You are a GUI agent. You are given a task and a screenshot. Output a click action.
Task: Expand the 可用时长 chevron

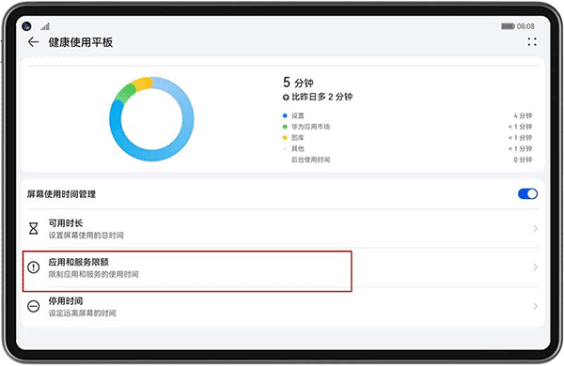(535, 228)
